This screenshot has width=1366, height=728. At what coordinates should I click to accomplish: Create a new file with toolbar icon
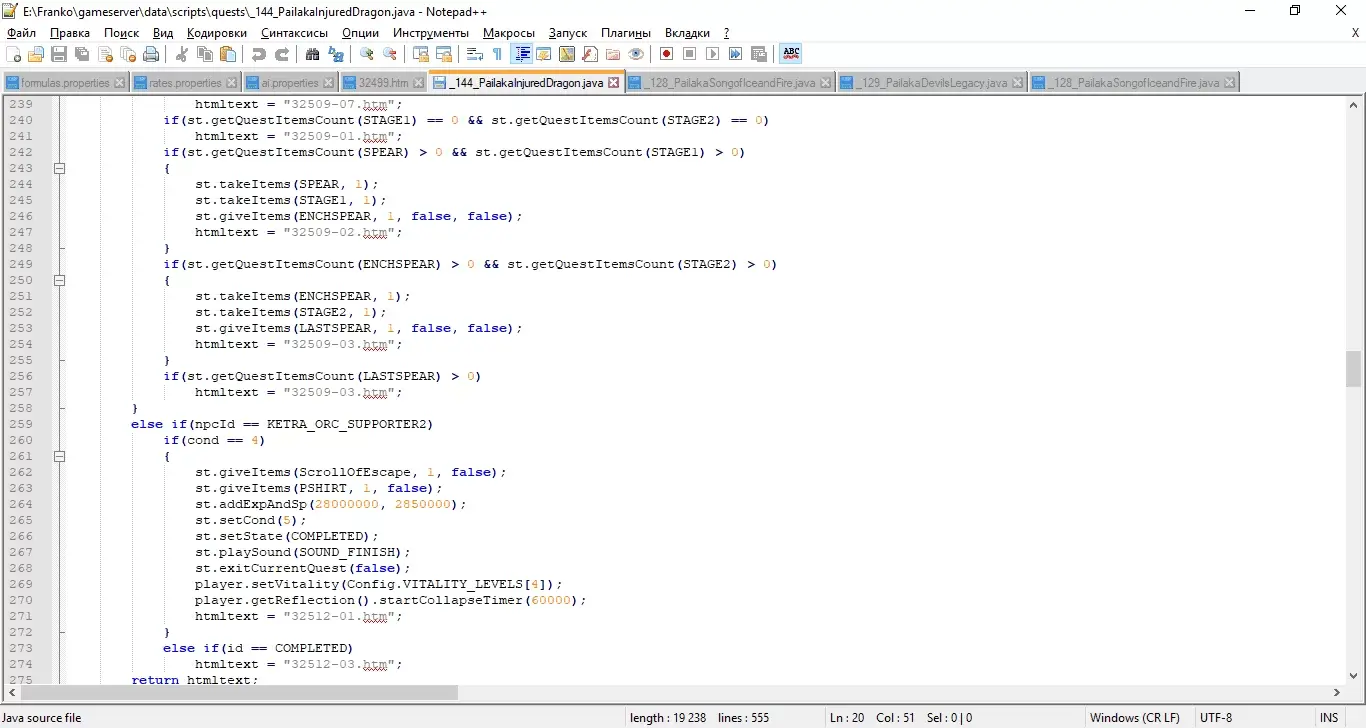pyautogui.click(x=14, y=54)
